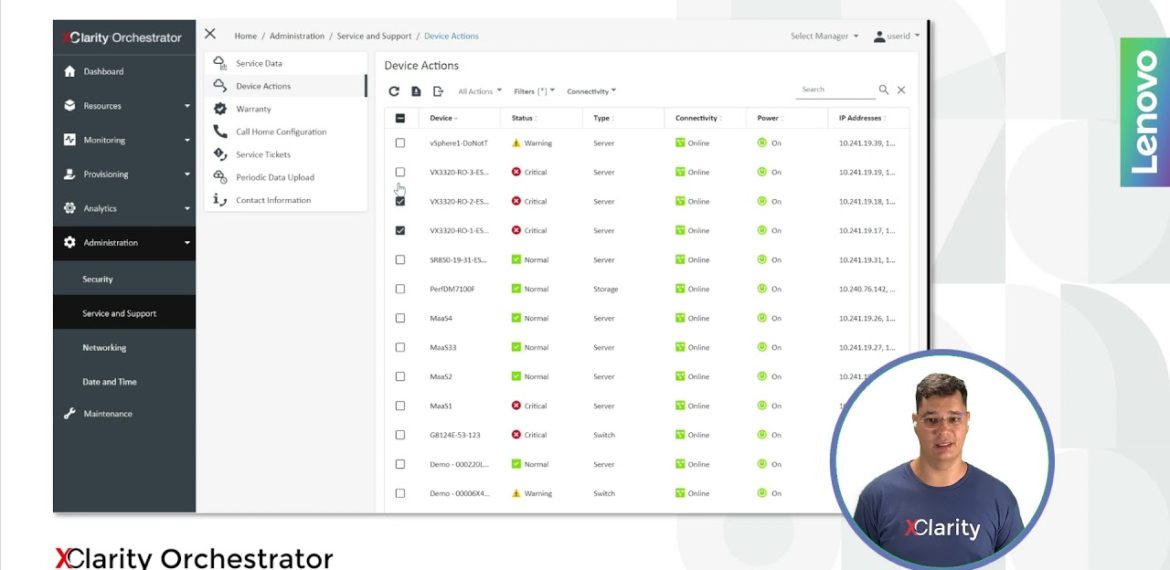The width and height of the screenshot is (1170, 570).
Task: Click the Warranty badge icon
Action: coord(220,109)
